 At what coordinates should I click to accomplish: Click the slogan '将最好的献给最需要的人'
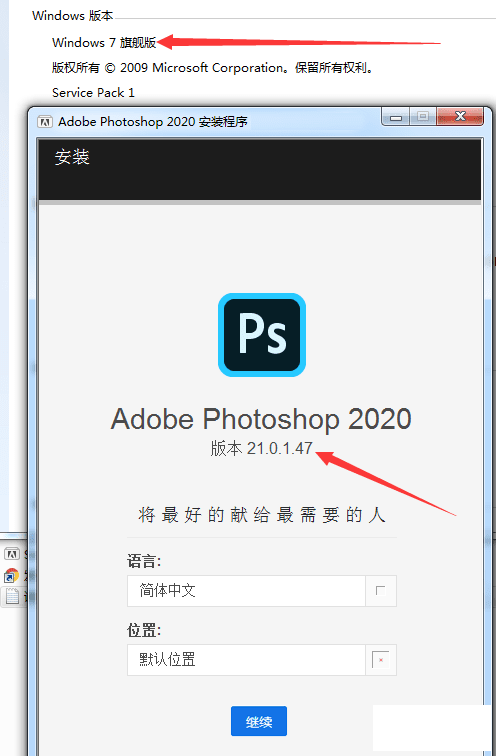point(262,515)
